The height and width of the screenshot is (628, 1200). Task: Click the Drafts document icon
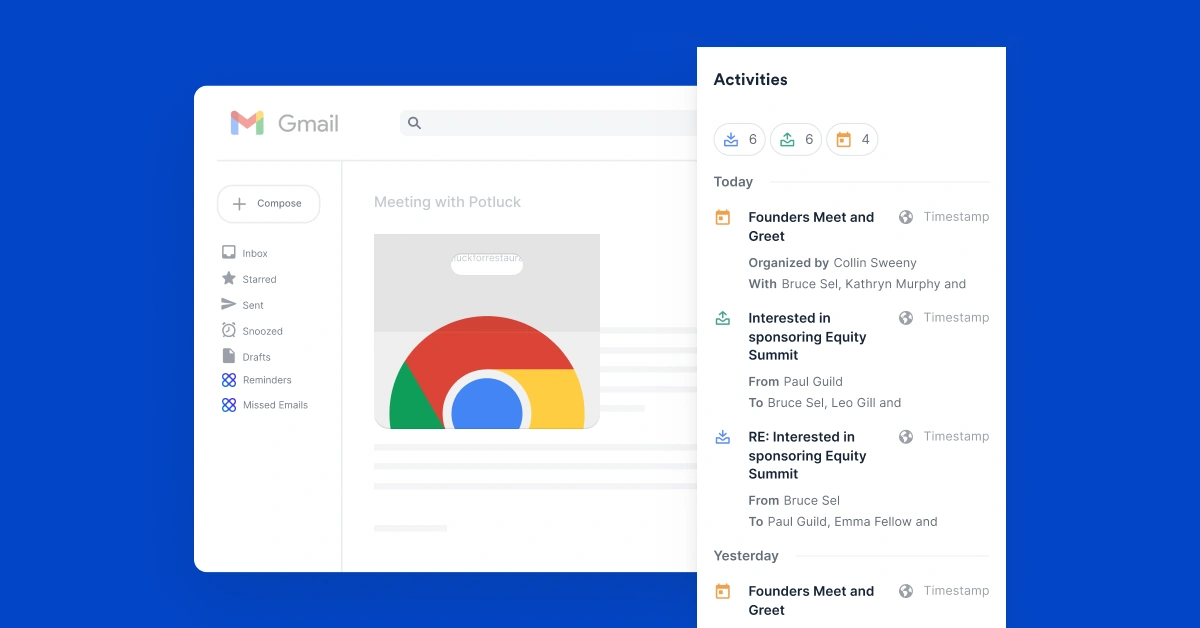coord(229,356)
